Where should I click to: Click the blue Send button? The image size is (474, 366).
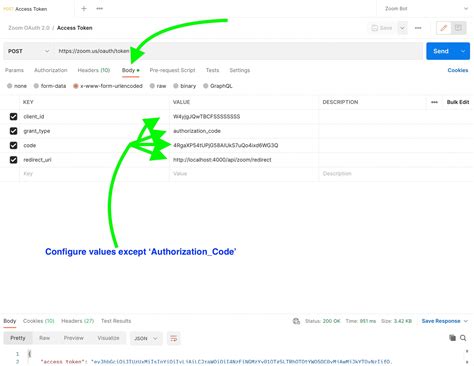[x=441, y=51]
